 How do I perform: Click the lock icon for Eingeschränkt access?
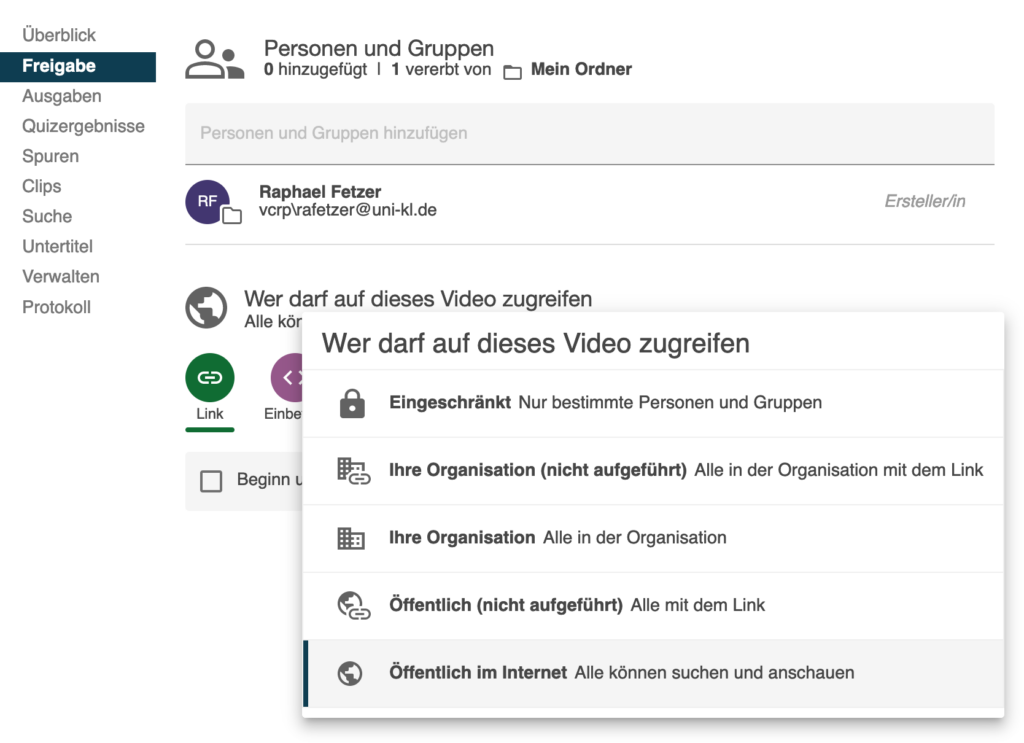click(353, 401)
